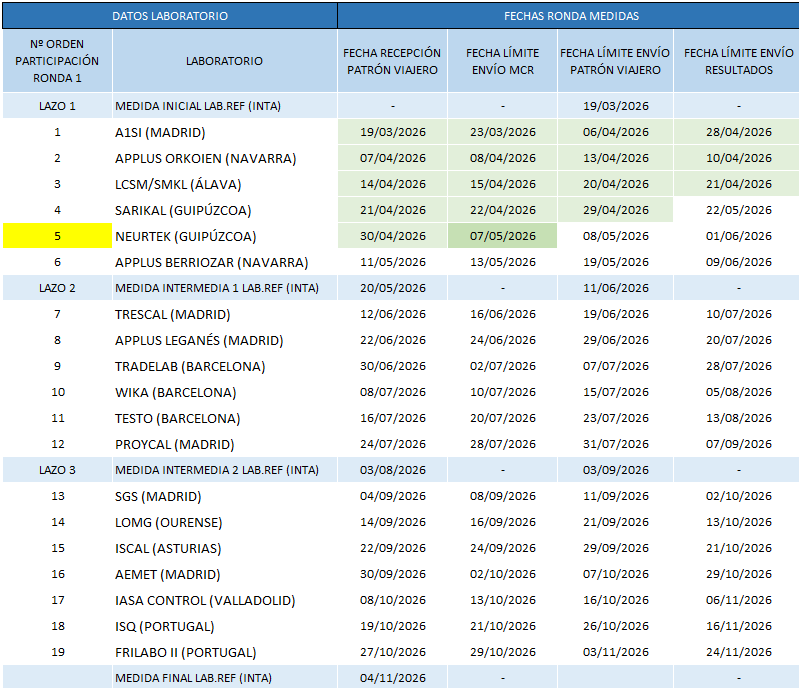799x688 pixels.
Task: Select the MEDIDA FINAL LAB.REF (INTA) cell
Action: (x=224, y=678)
